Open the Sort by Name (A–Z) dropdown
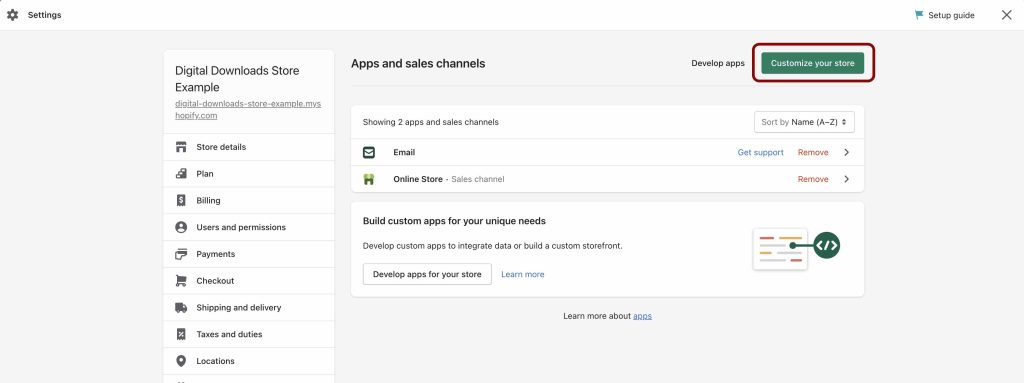 click(x=804, y=122)
